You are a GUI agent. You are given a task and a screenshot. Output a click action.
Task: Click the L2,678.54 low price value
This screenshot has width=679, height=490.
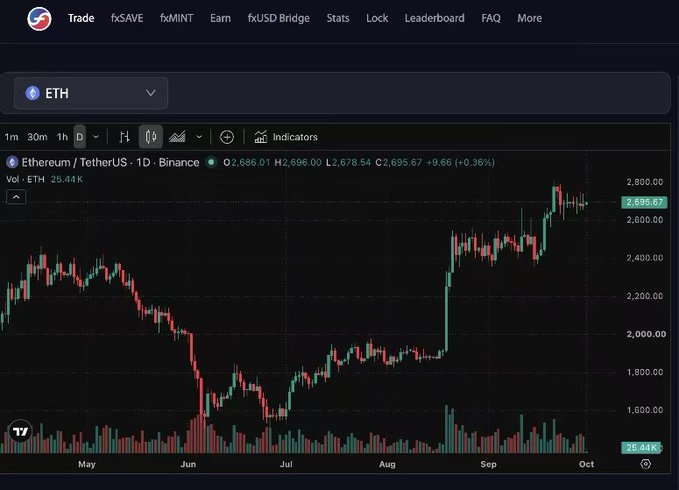pyautogui.click(x=348, y=162)
